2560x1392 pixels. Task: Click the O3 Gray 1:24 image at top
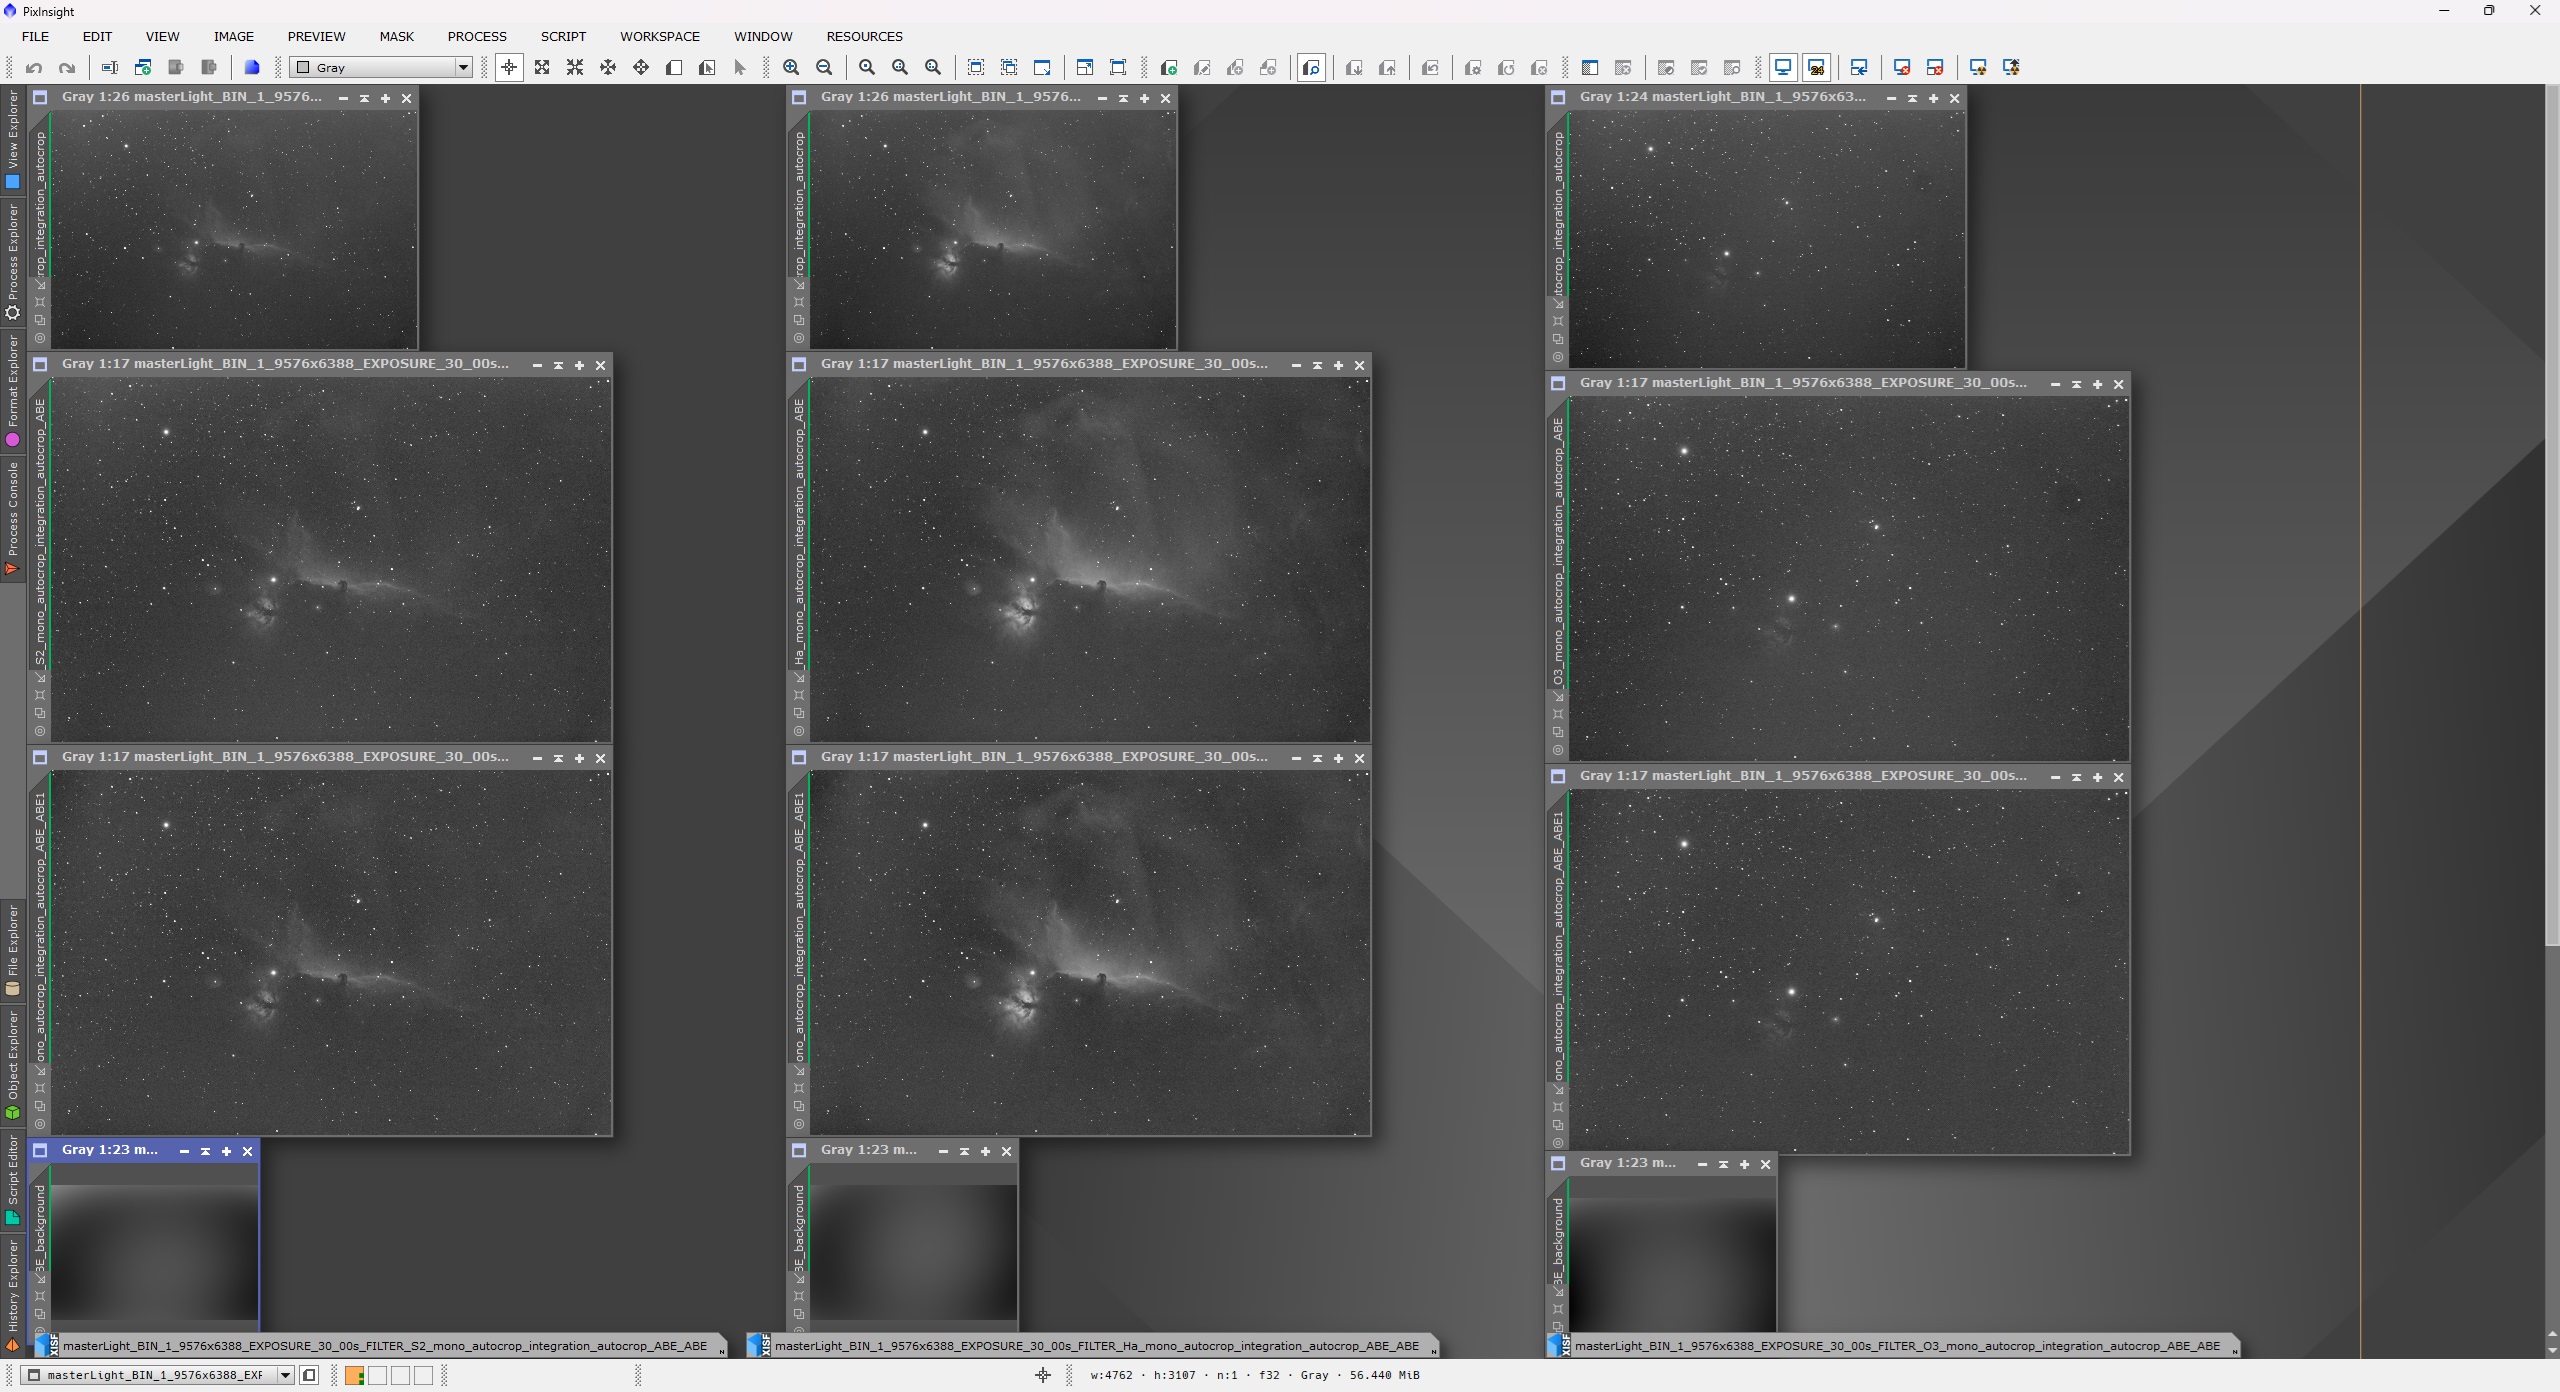(x=1766, y=239)
